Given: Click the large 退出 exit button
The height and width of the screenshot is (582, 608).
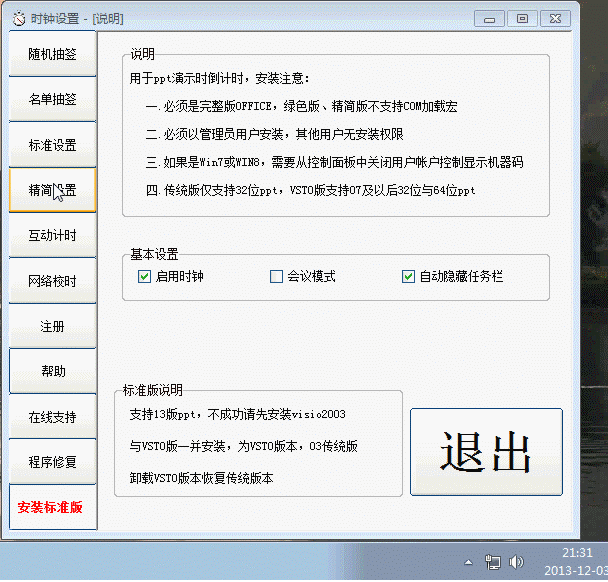Looking at the screenshot, I should point(486,452).
